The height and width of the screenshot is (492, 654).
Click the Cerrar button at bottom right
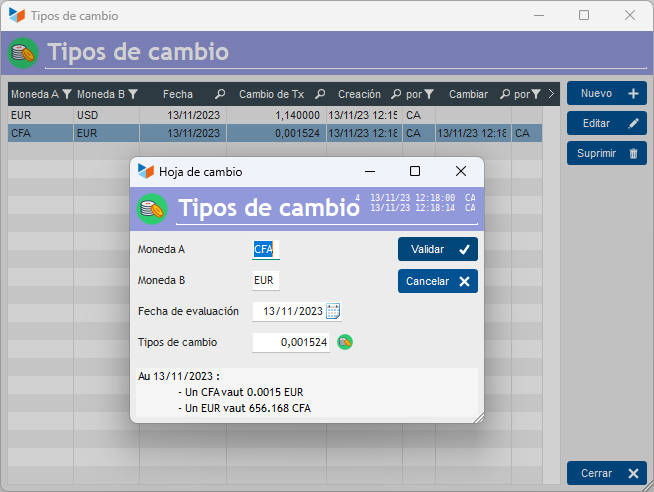pyautogui.click(x=607, y=473)
